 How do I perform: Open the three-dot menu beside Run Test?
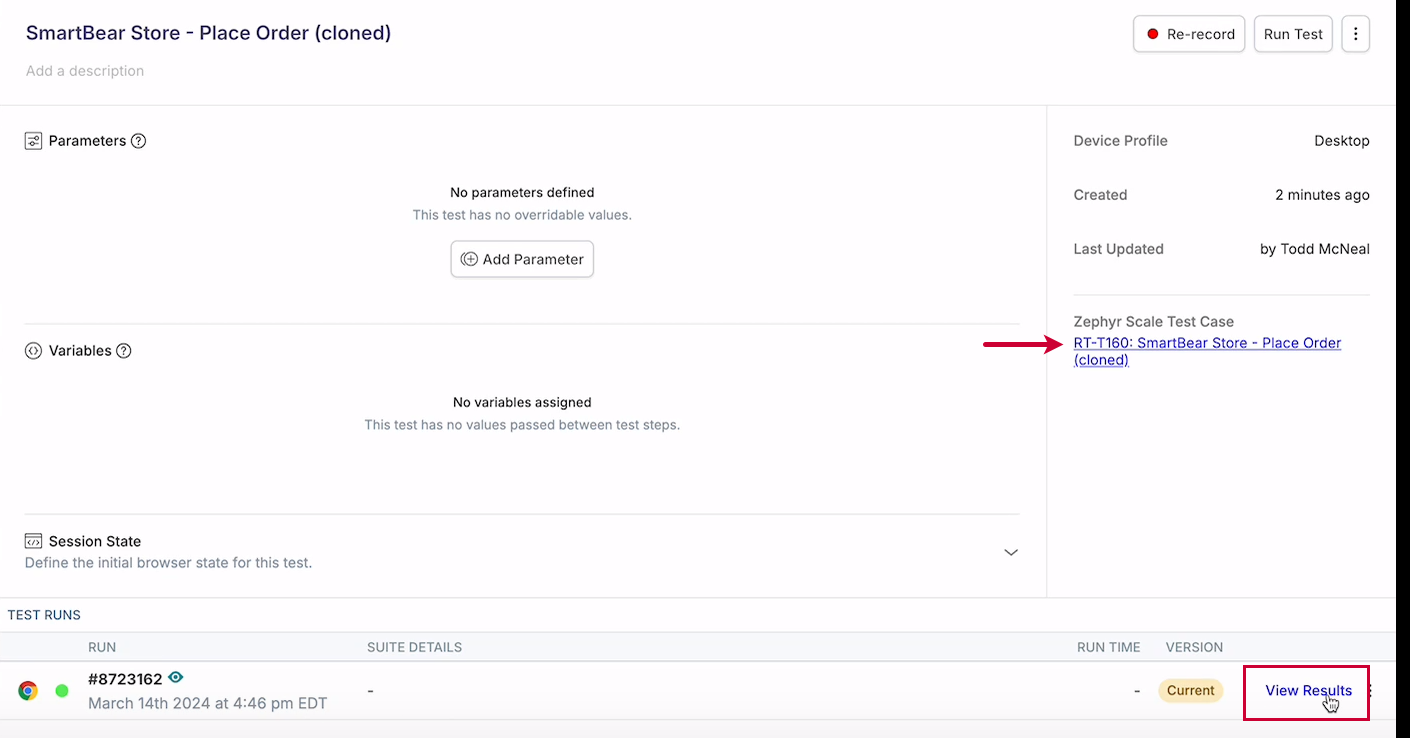click(x=1355, y=34)
